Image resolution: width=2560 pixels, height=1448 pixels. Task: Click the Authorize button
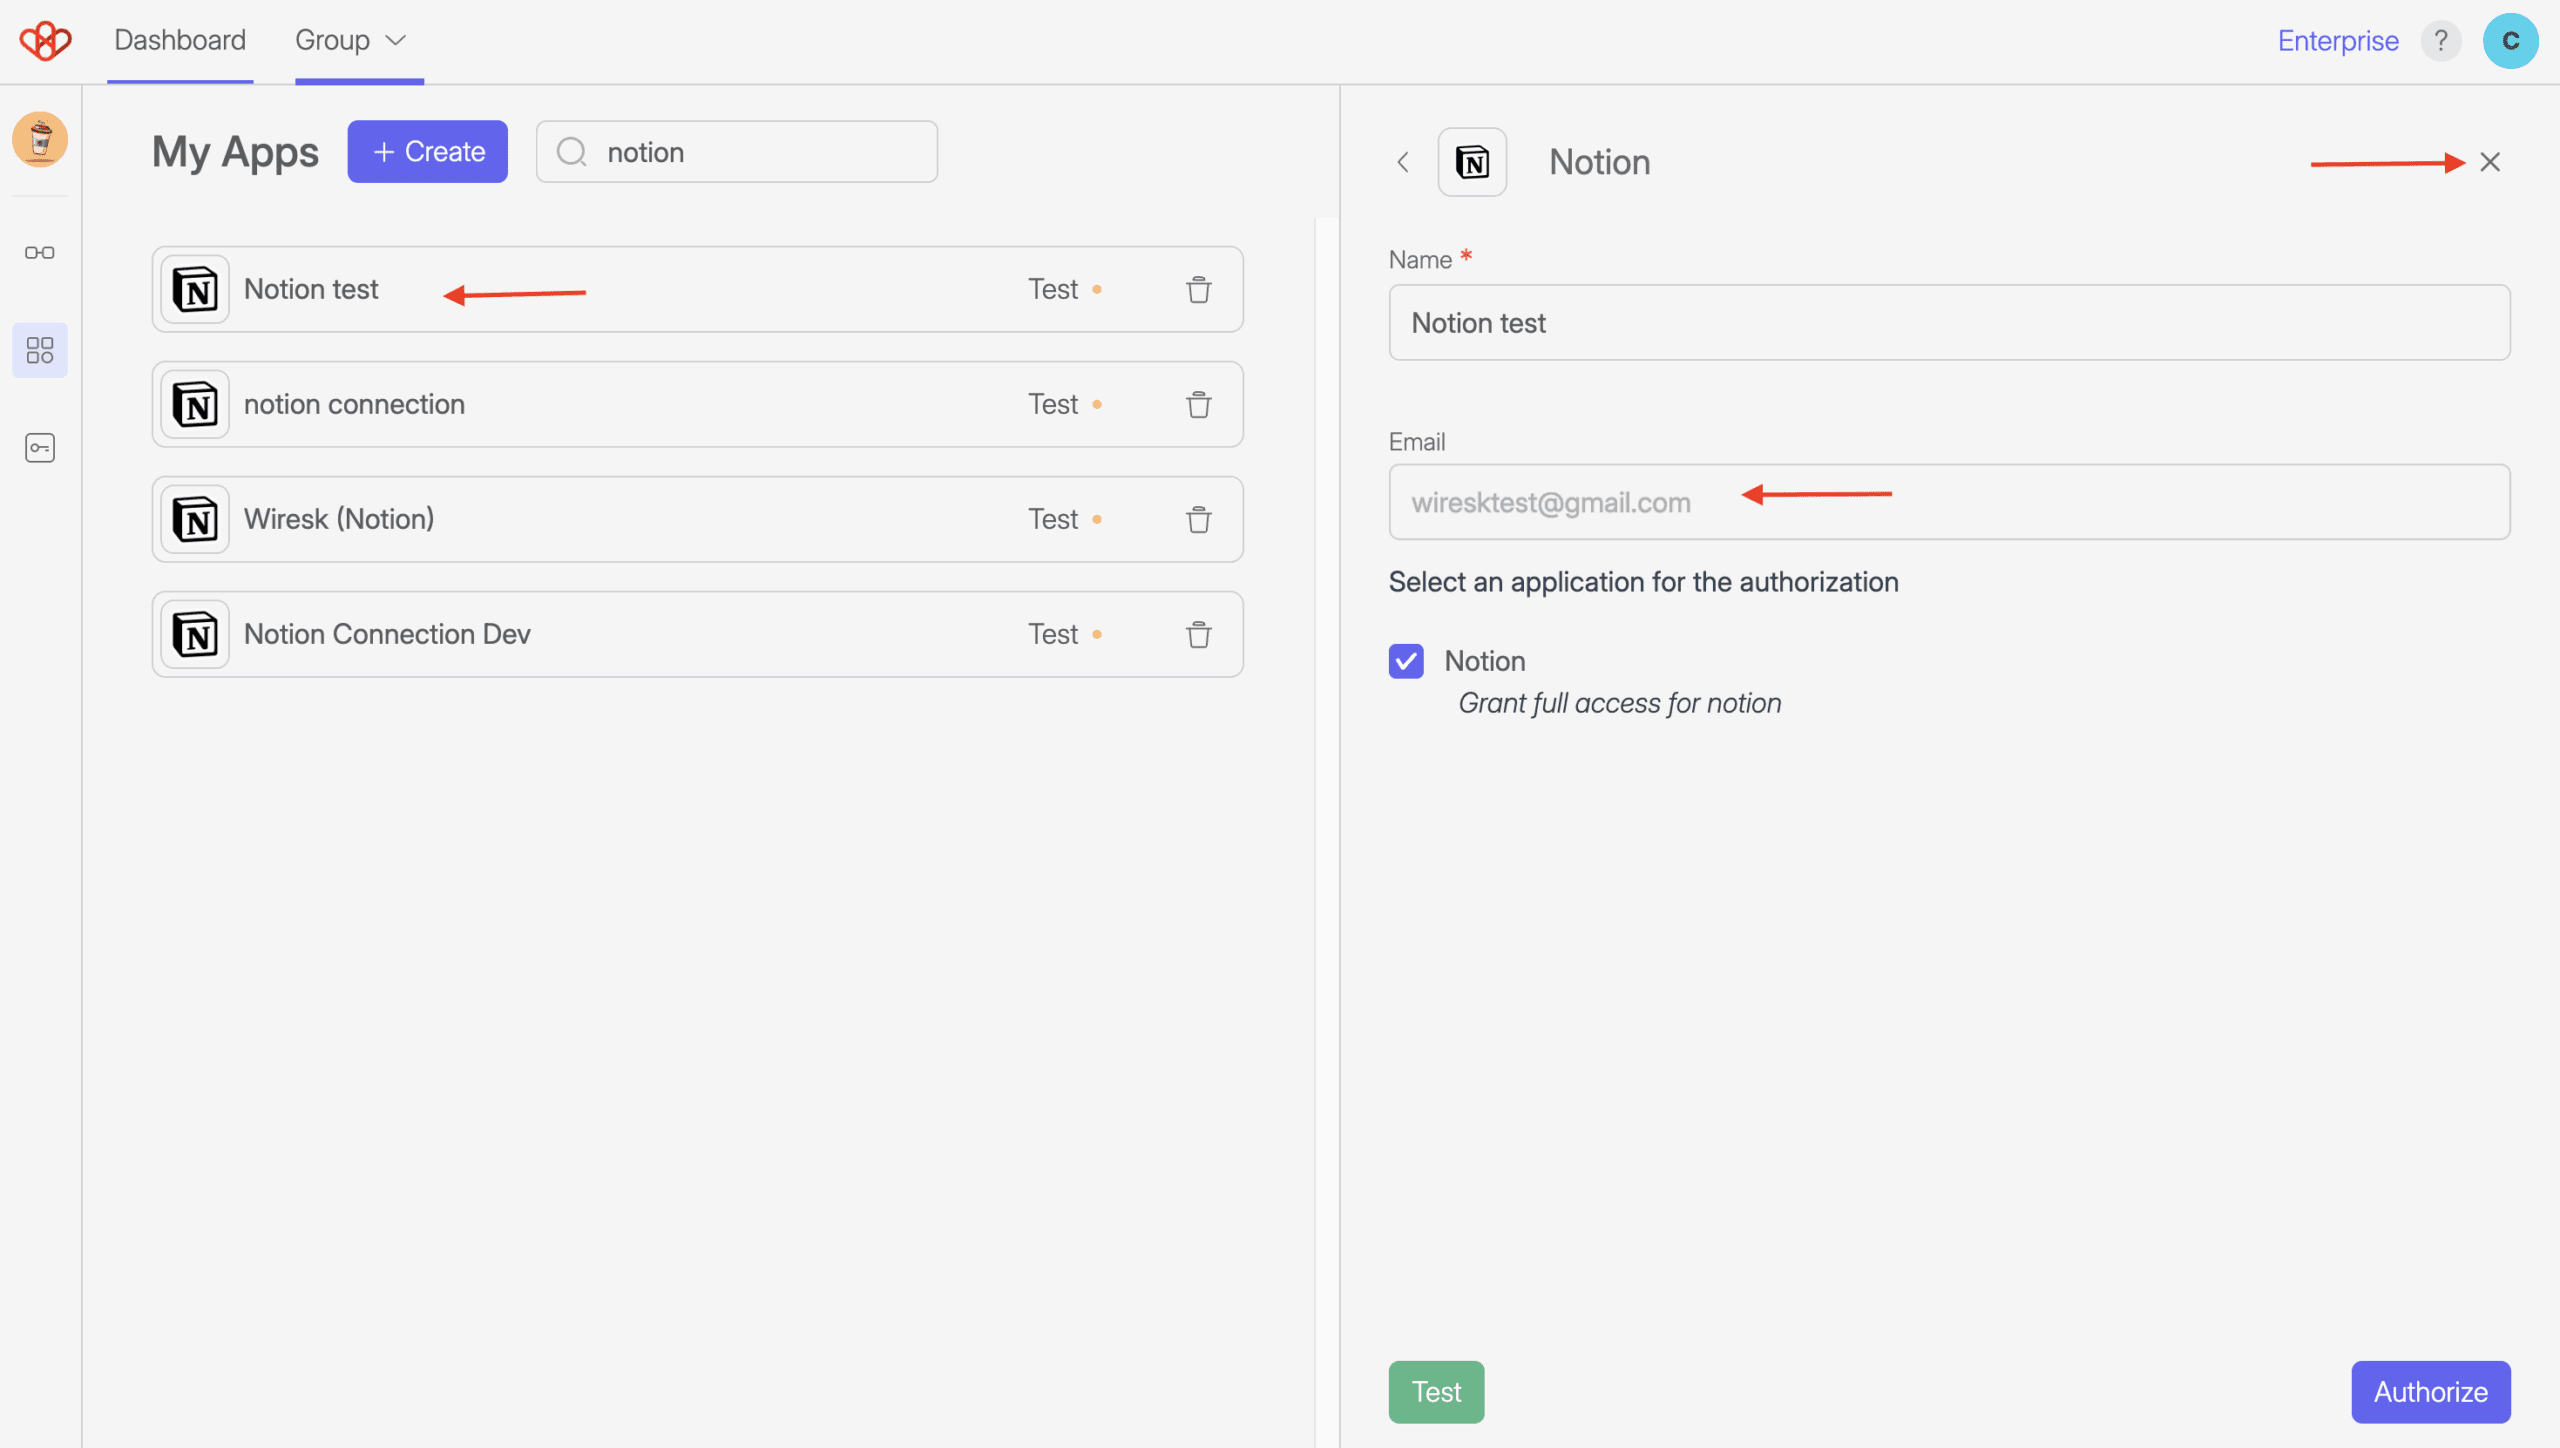pos(2431,1392)
